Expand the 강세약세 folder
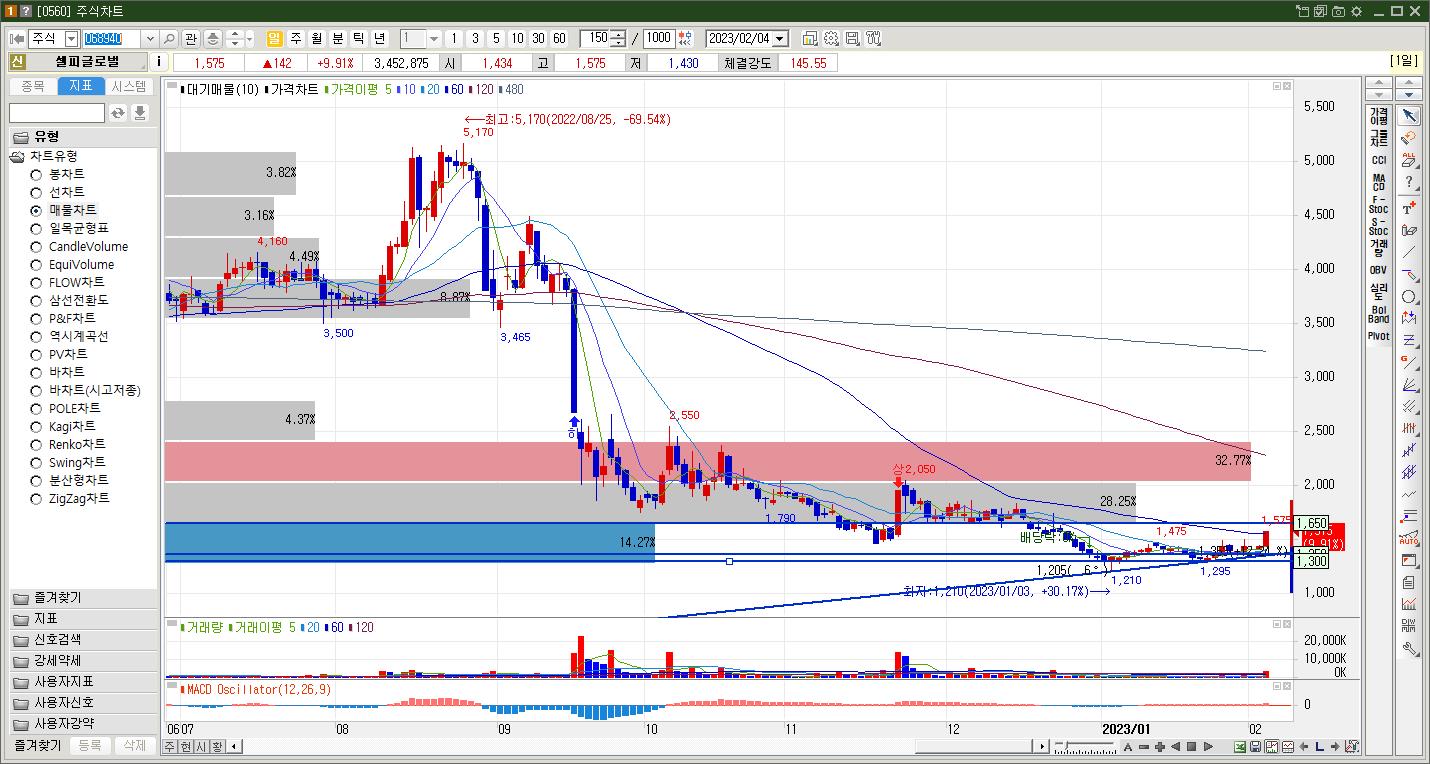The image size is (1430, 764). tap(84, 660)
